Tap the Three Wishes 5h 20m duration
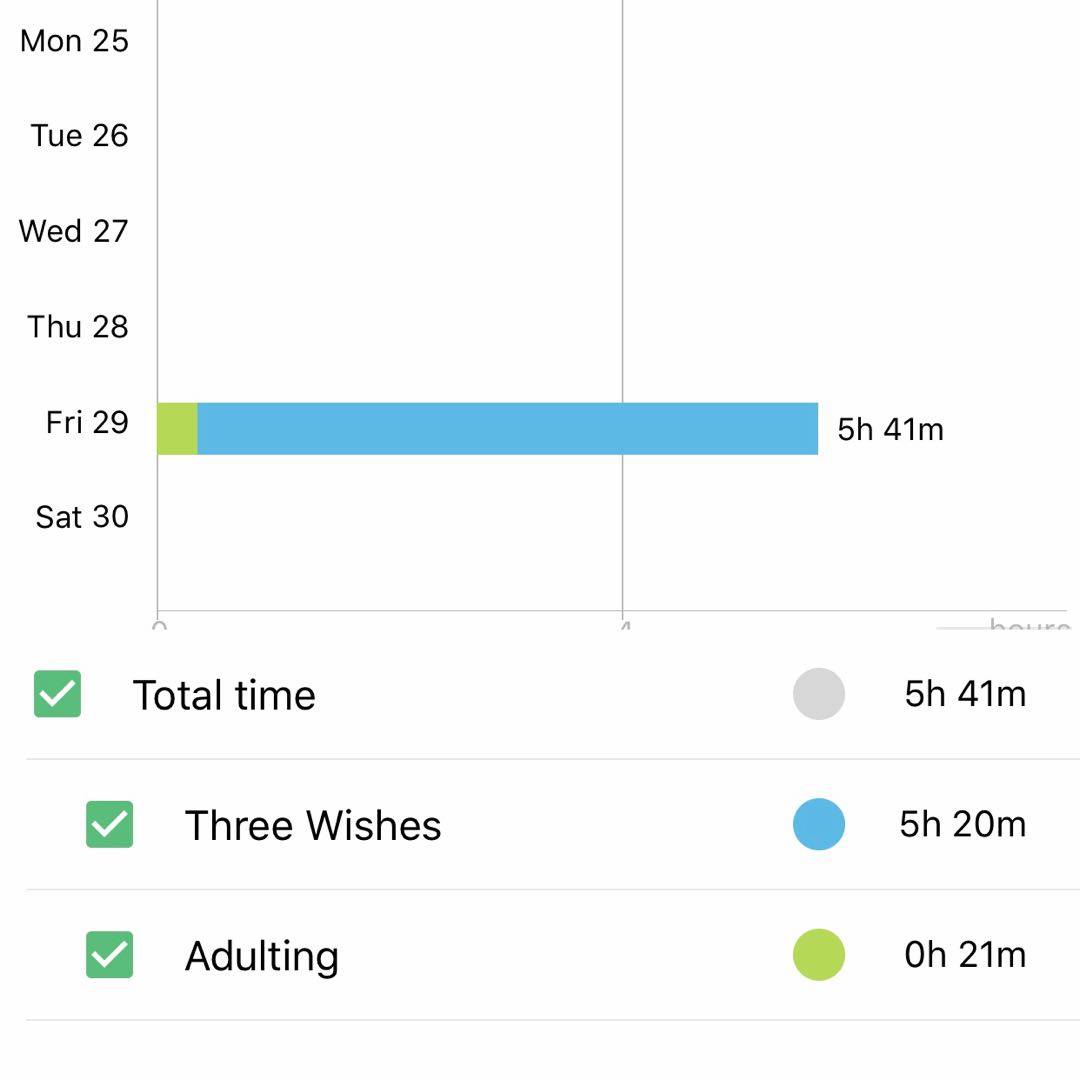The width and height of the screenshot is (1080, 1080). tap(962, 825)
